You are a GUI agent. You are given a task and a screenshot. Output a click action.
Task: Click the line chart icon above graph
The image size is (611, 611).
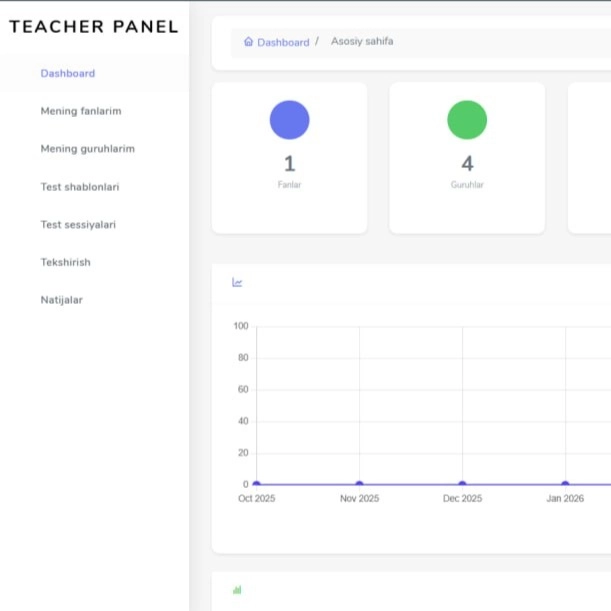[237, 282]
